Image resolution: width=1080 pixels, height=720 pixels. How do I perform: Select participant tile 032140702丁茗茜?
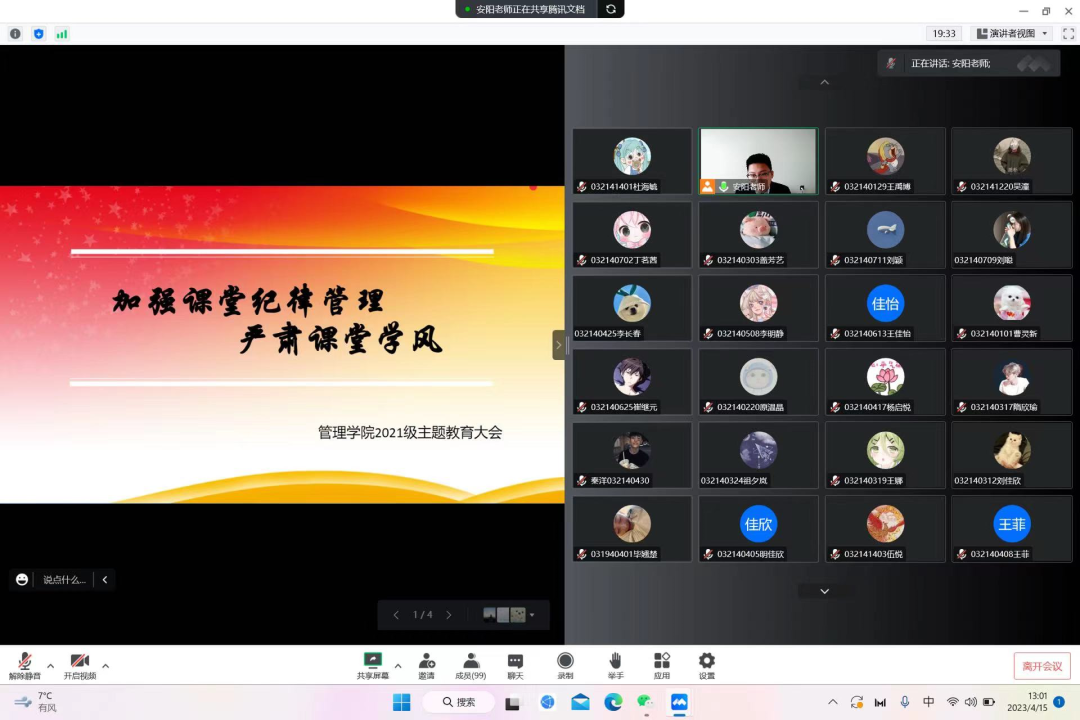632,234
